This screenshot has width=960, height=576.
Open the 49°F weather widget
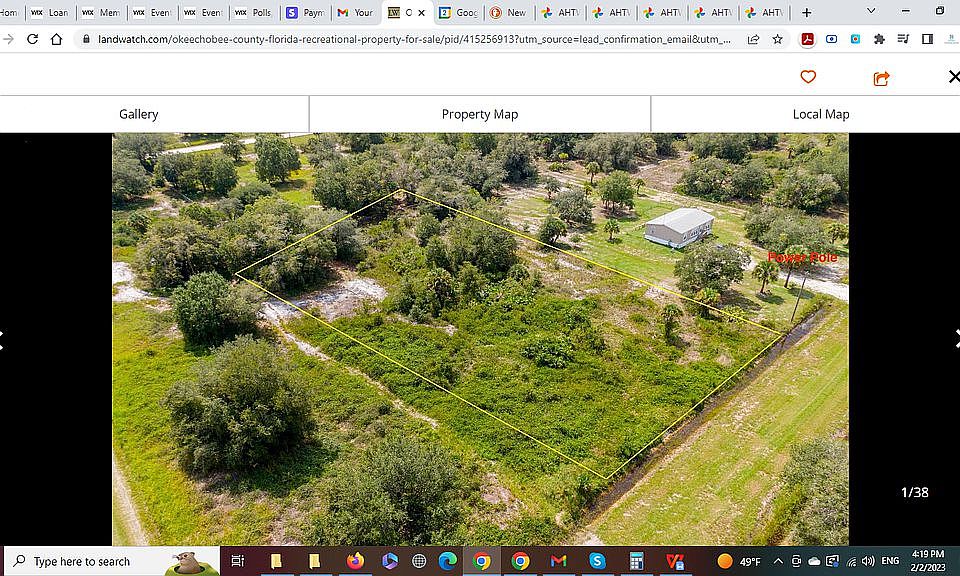coord(739,561)
